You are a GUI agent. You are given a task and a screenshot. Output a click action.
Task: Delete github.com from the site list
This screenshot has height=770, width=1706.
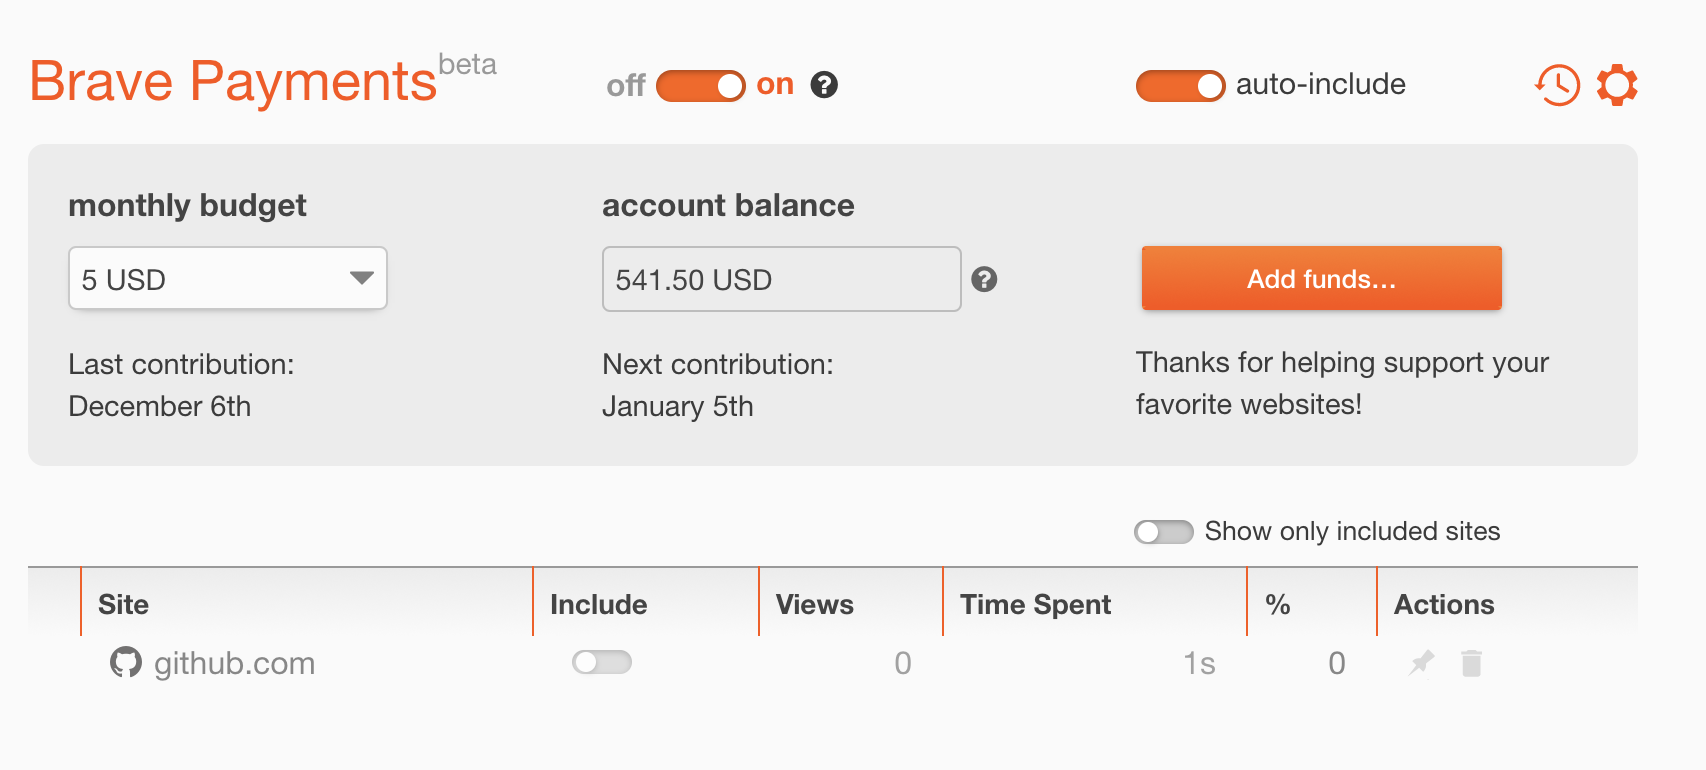click(1471, 663)
